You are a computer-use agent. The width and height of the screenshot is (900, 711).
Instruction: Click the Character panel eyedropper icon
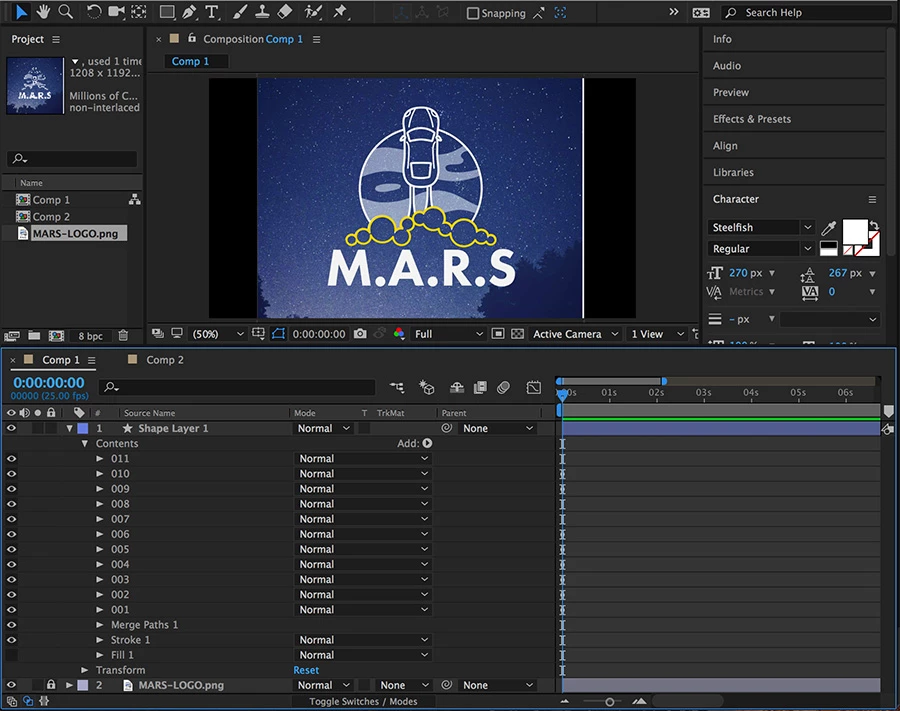pyautogui.click(x=829, y=228)
